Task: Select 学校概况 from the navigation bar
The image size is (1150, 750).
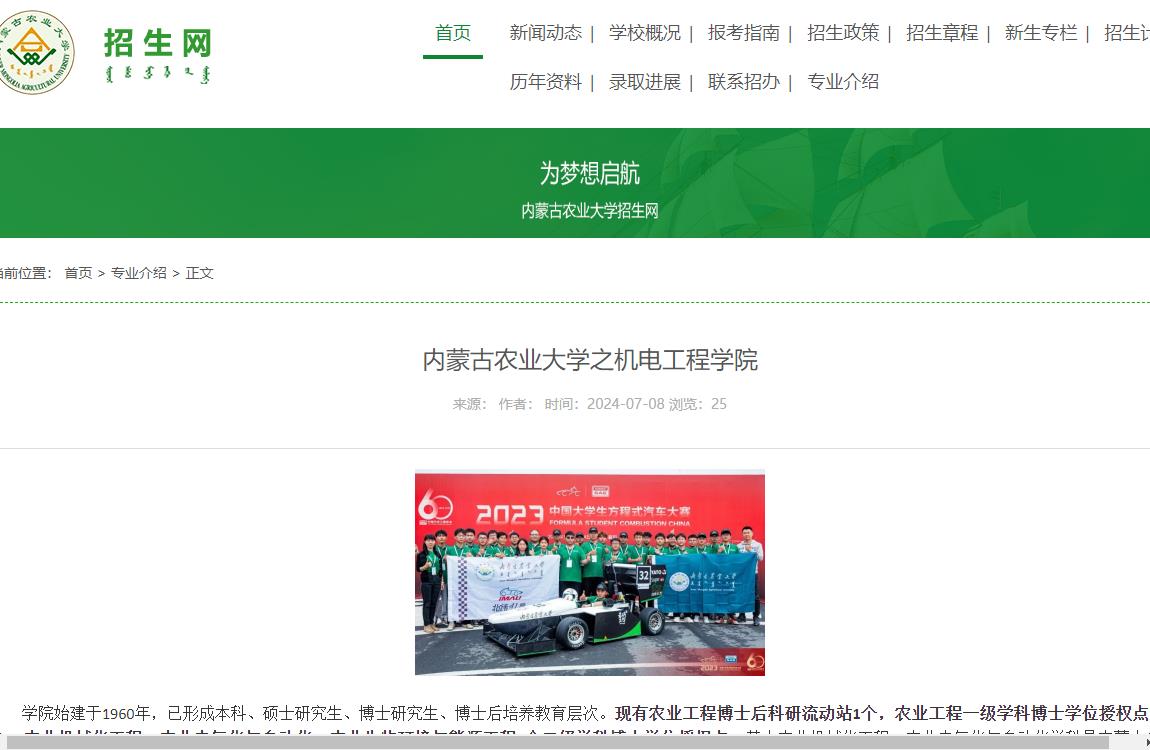Action: point(645,33)
